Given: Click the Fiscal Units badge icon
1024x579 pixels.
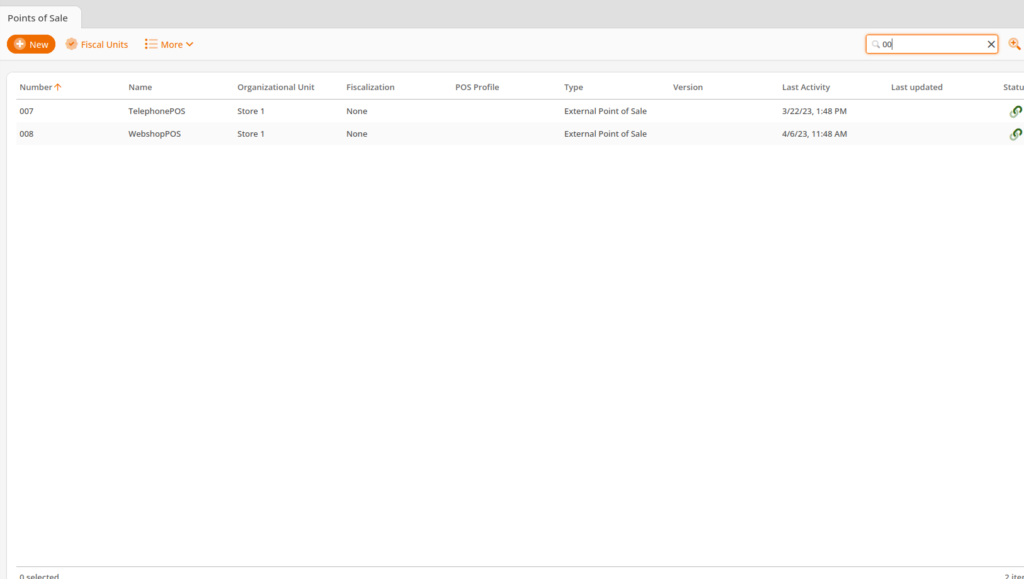Looking at the screenshot, I should click(x=71, y=44).
